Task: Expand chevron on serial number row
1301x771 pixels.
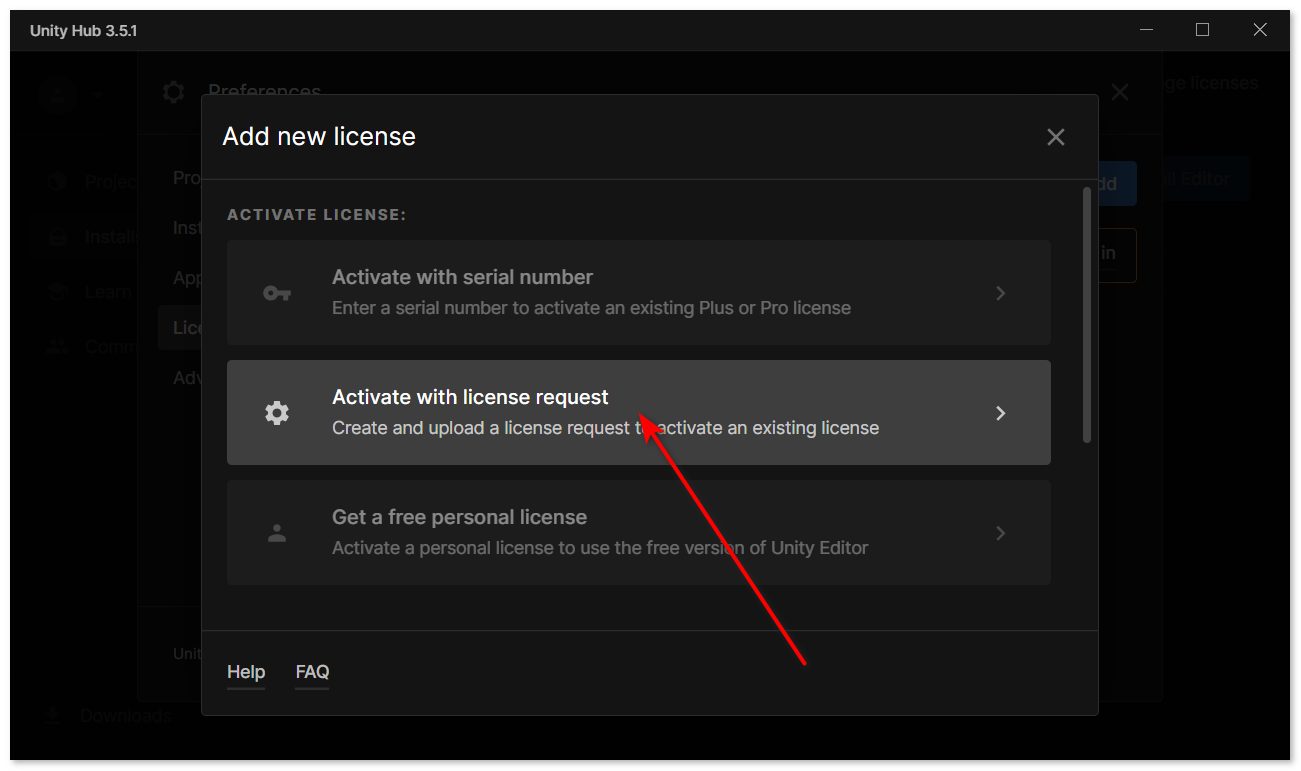Action: click(x=1001, y=293)
